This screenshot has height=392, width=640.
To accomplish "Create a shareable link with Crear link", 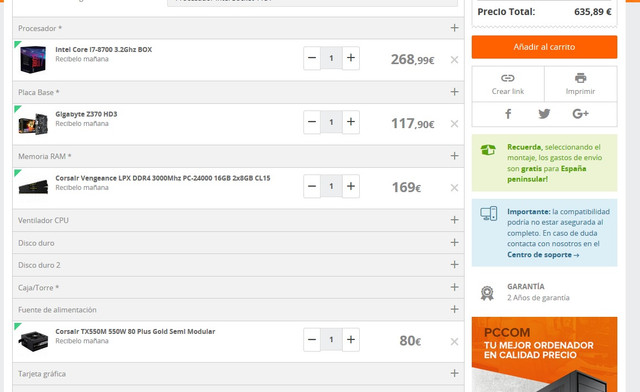I will (508, 84).
